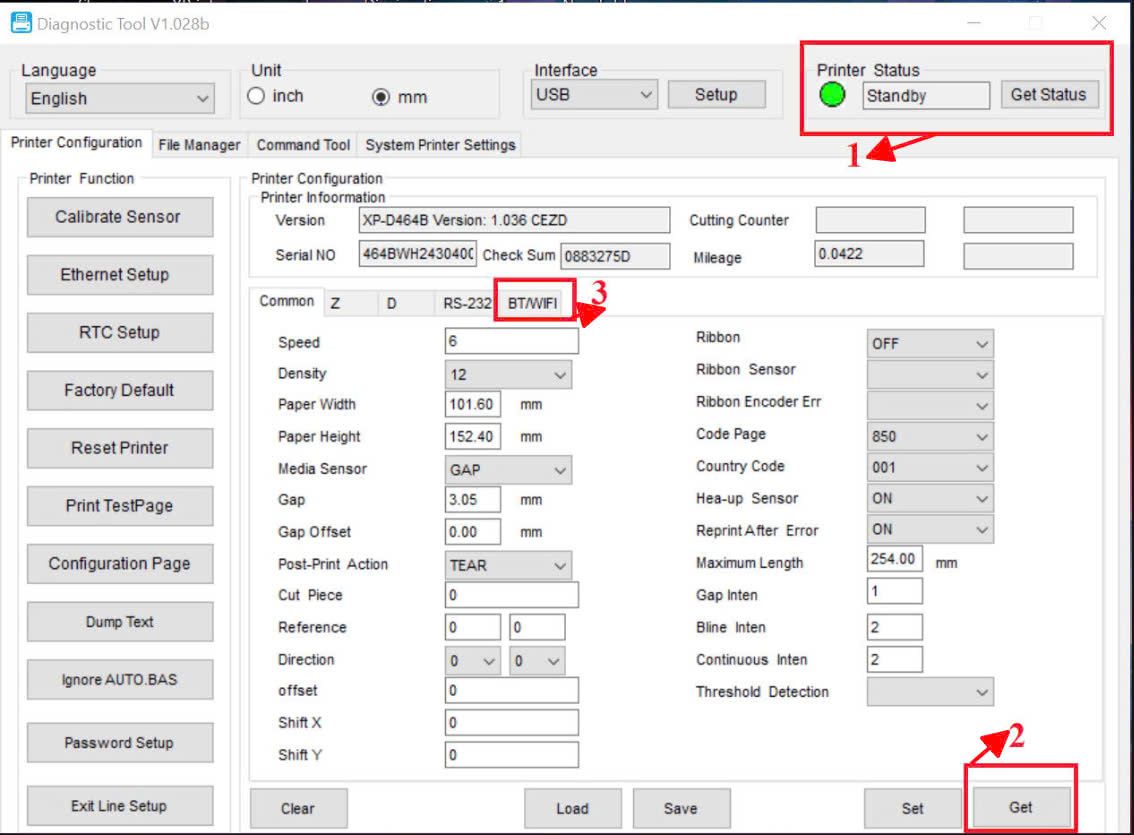This screenshot has height=835, width=1134.
Task: Expand the Hea-up Sensor dropdown
Action: [930, 499]
